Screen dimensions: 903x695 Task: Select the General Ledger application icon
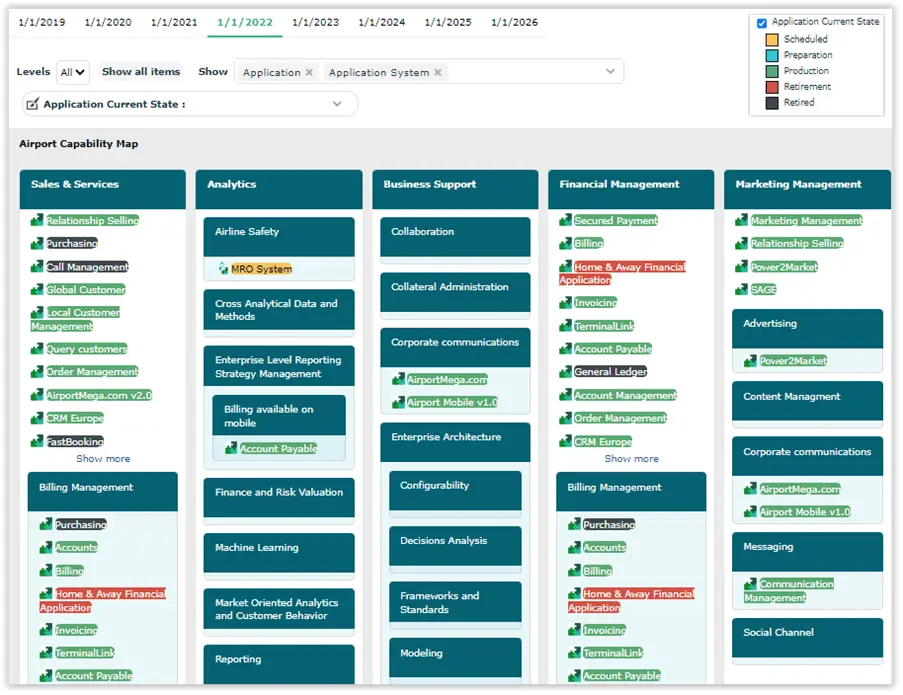click(566, 371)
